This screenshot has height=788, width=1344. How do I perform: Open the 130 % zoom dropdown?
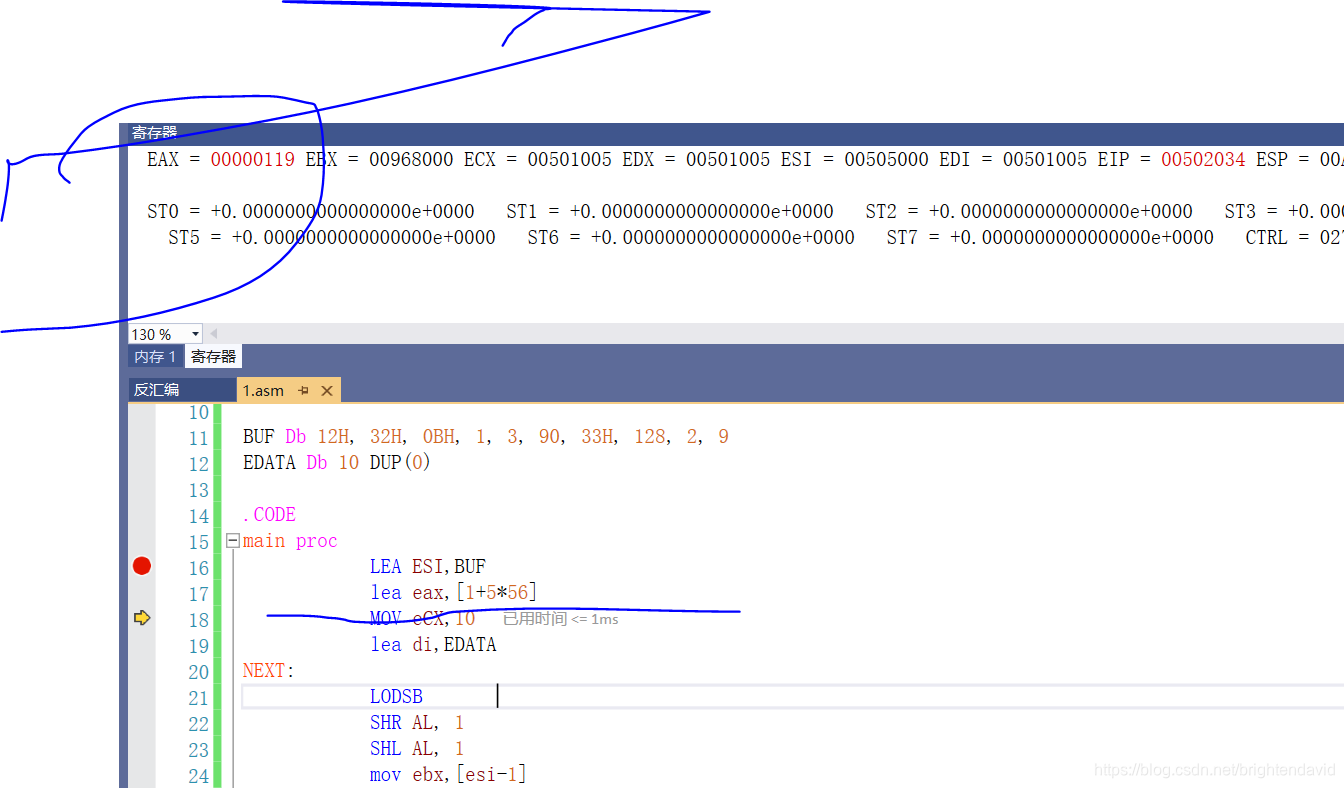coord(195,334)
